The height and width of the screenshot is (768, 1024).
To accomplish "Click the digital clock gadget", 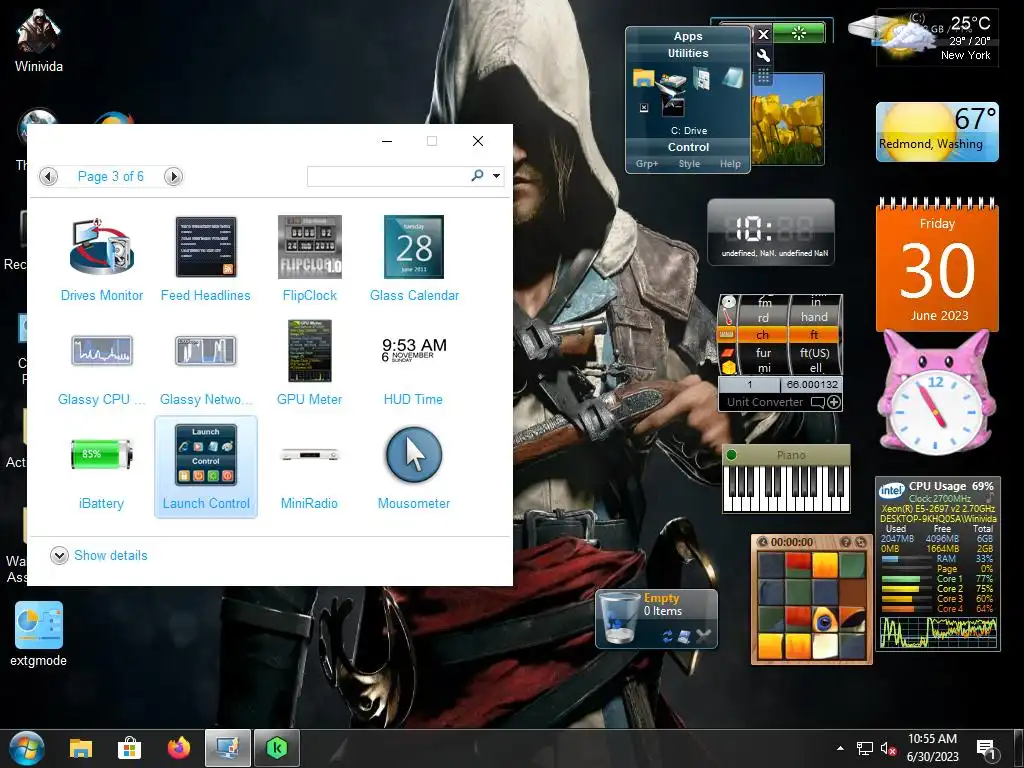I will click(771, 232).
